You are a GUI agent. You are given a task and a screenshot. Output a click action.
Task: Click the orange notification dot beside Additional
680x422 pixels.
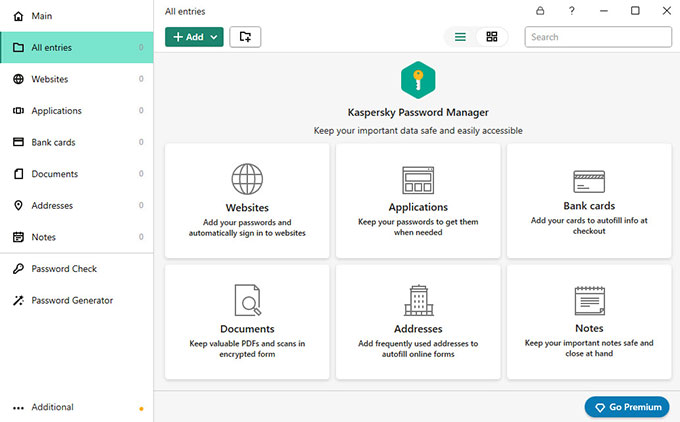141,409
